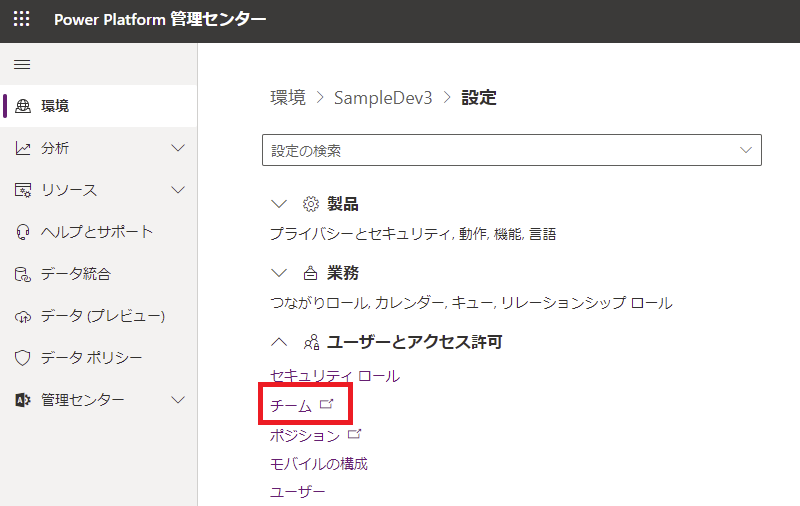Expand the 業務 section chevron
The height and width of the screenshot is (506, 800).
click(279, 273)
